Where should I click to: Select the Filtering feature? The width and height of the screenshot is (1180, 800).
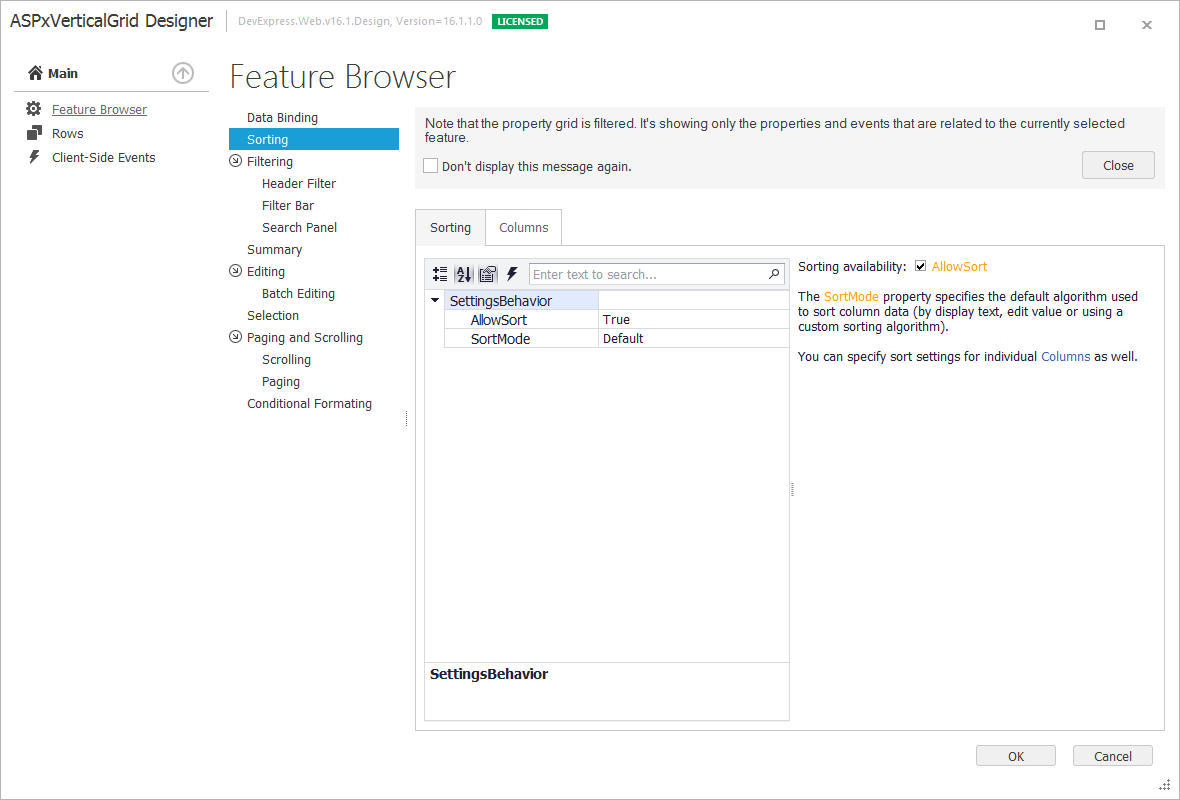tap(270, 161)
